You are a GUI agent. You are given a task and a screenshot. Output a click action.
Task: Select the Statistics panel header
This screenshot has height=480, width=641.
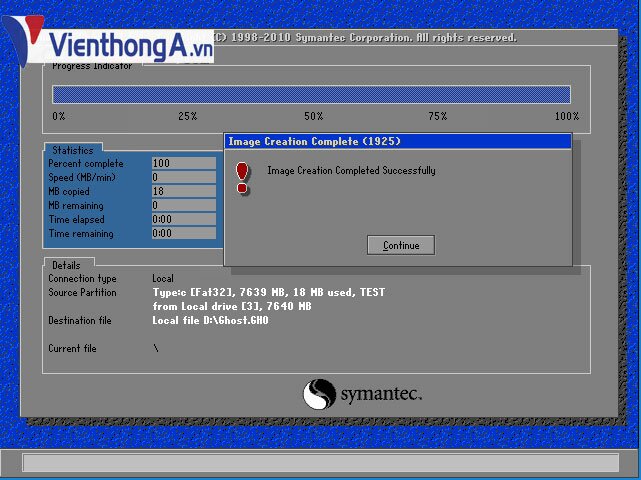(73, 150)
